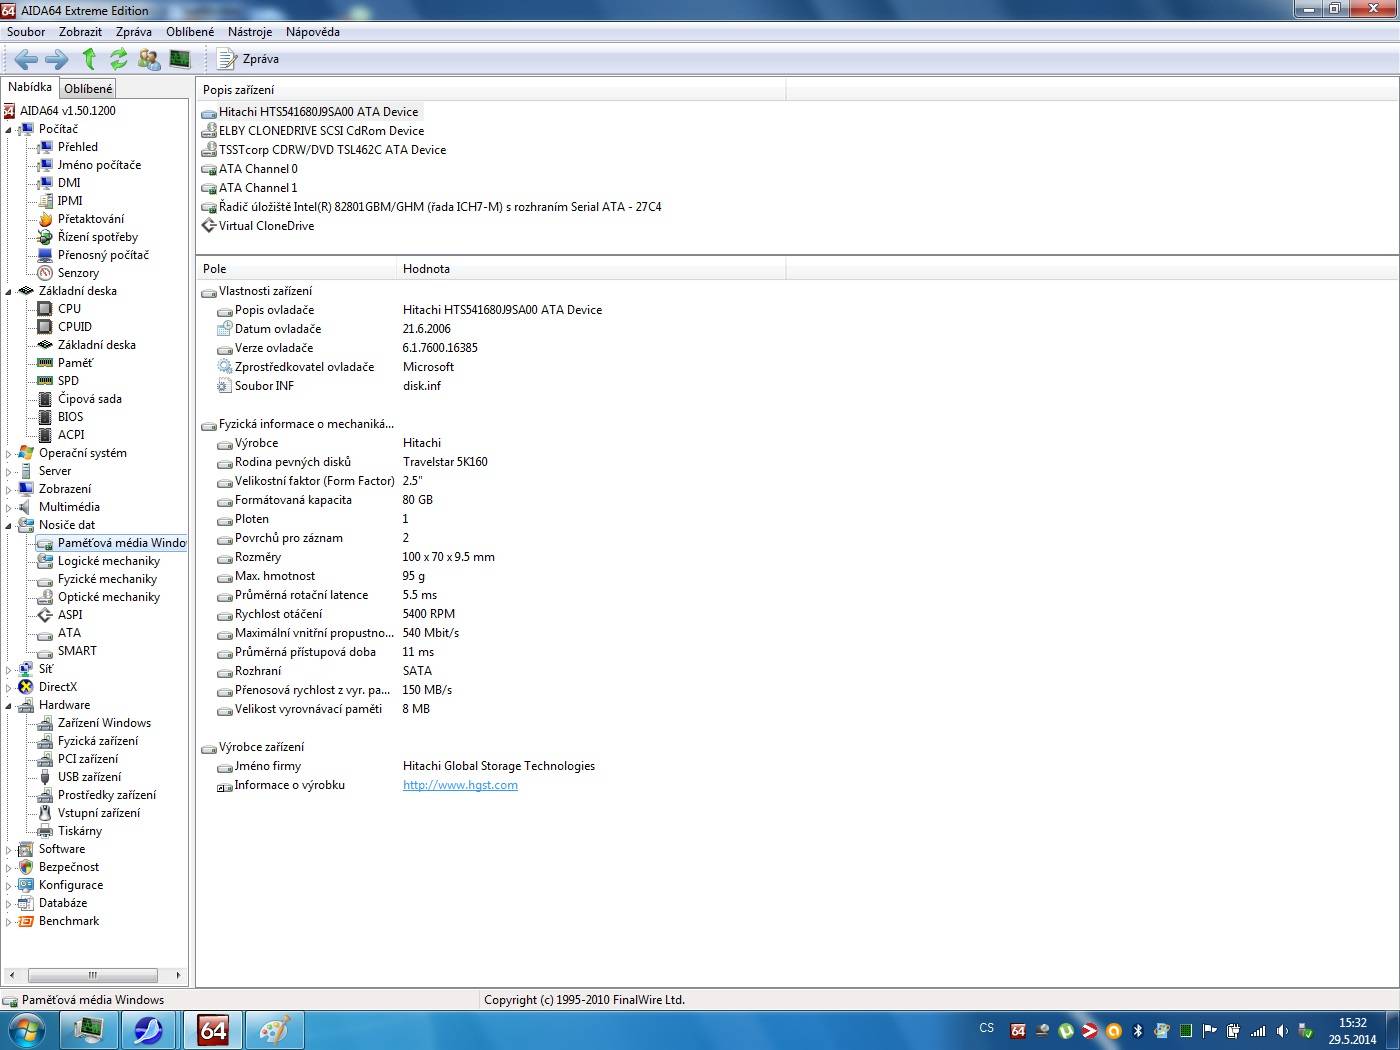Expand the Zobrazení tree node
The height and width of the screenshot is (1050, 1400).
[x=9, y=489]
